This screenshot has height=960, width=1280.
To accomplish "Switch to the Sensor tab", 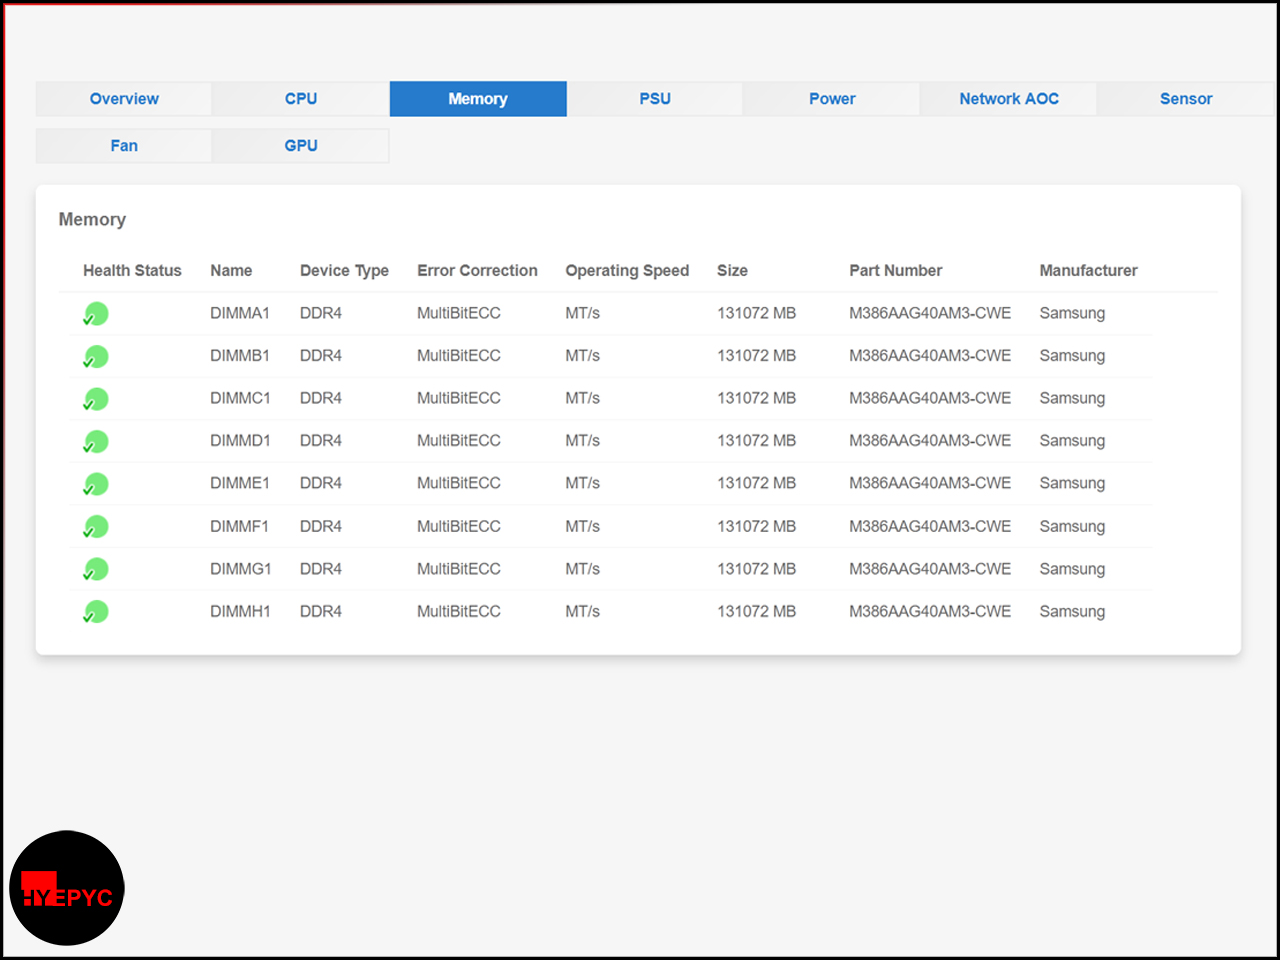I will coord(1186,99).
